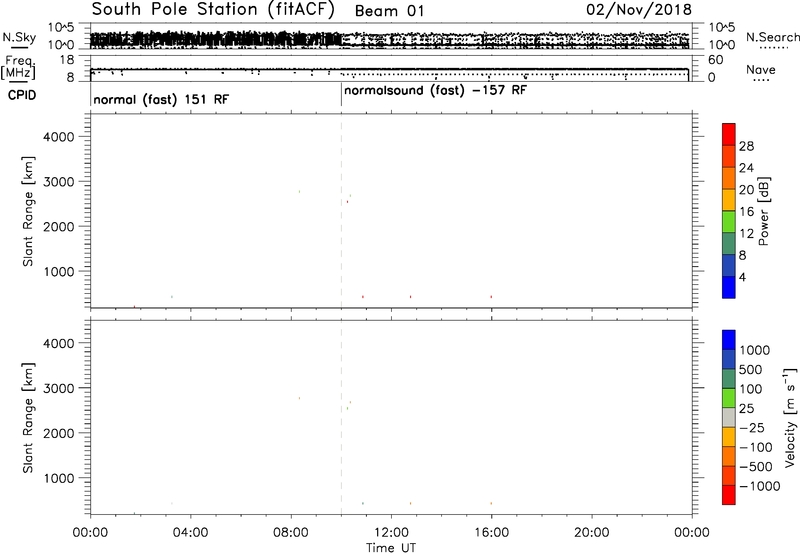Click the date "02/Nov/2018"
Screen dimensions: 800x554
point(639,10)
